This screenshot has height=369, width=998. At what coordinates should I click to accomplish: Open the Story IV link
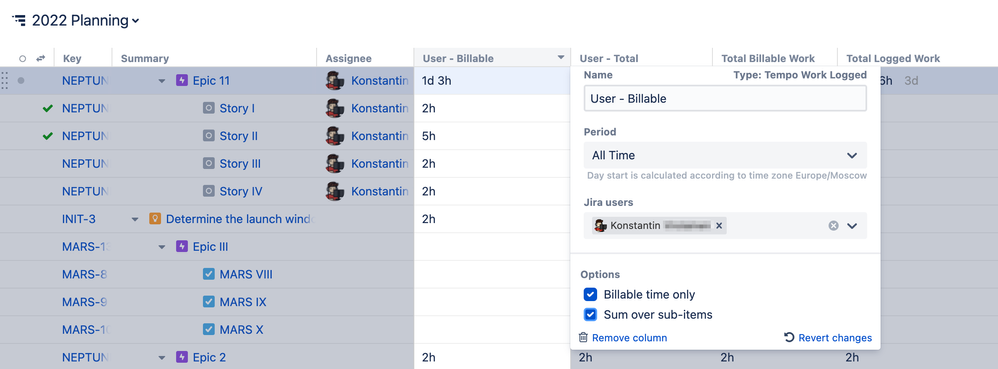click(x=241, y=191)
